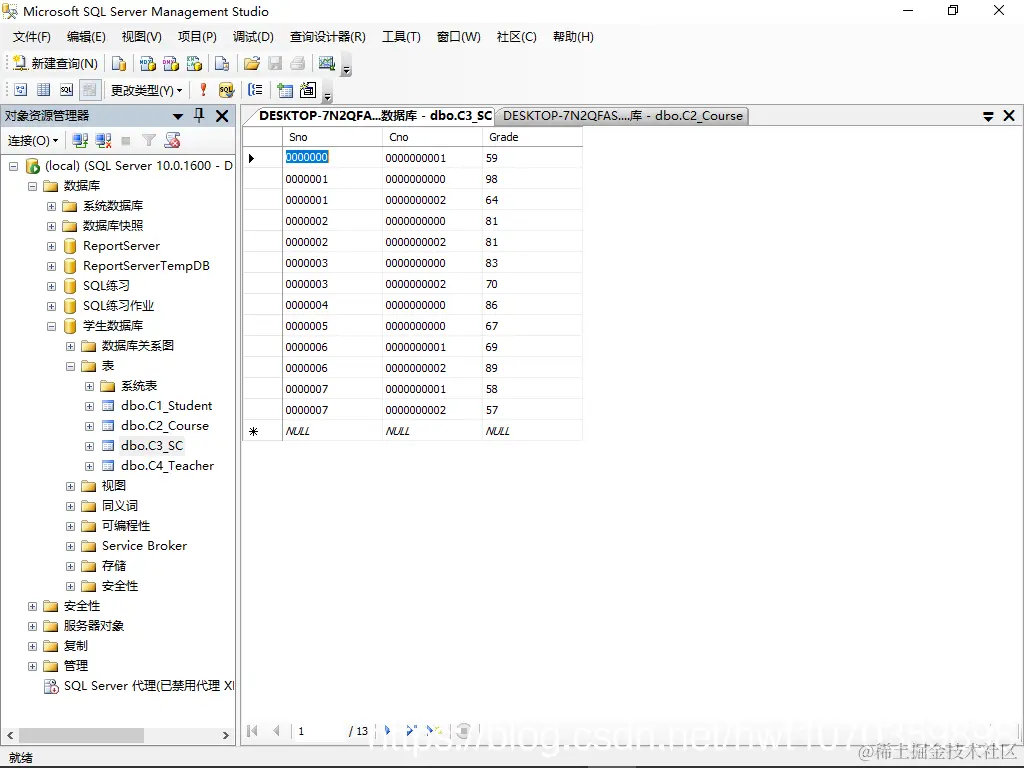Expand the ReportServer database
The height and width of the screenshot is (768, 1024).
52,246
